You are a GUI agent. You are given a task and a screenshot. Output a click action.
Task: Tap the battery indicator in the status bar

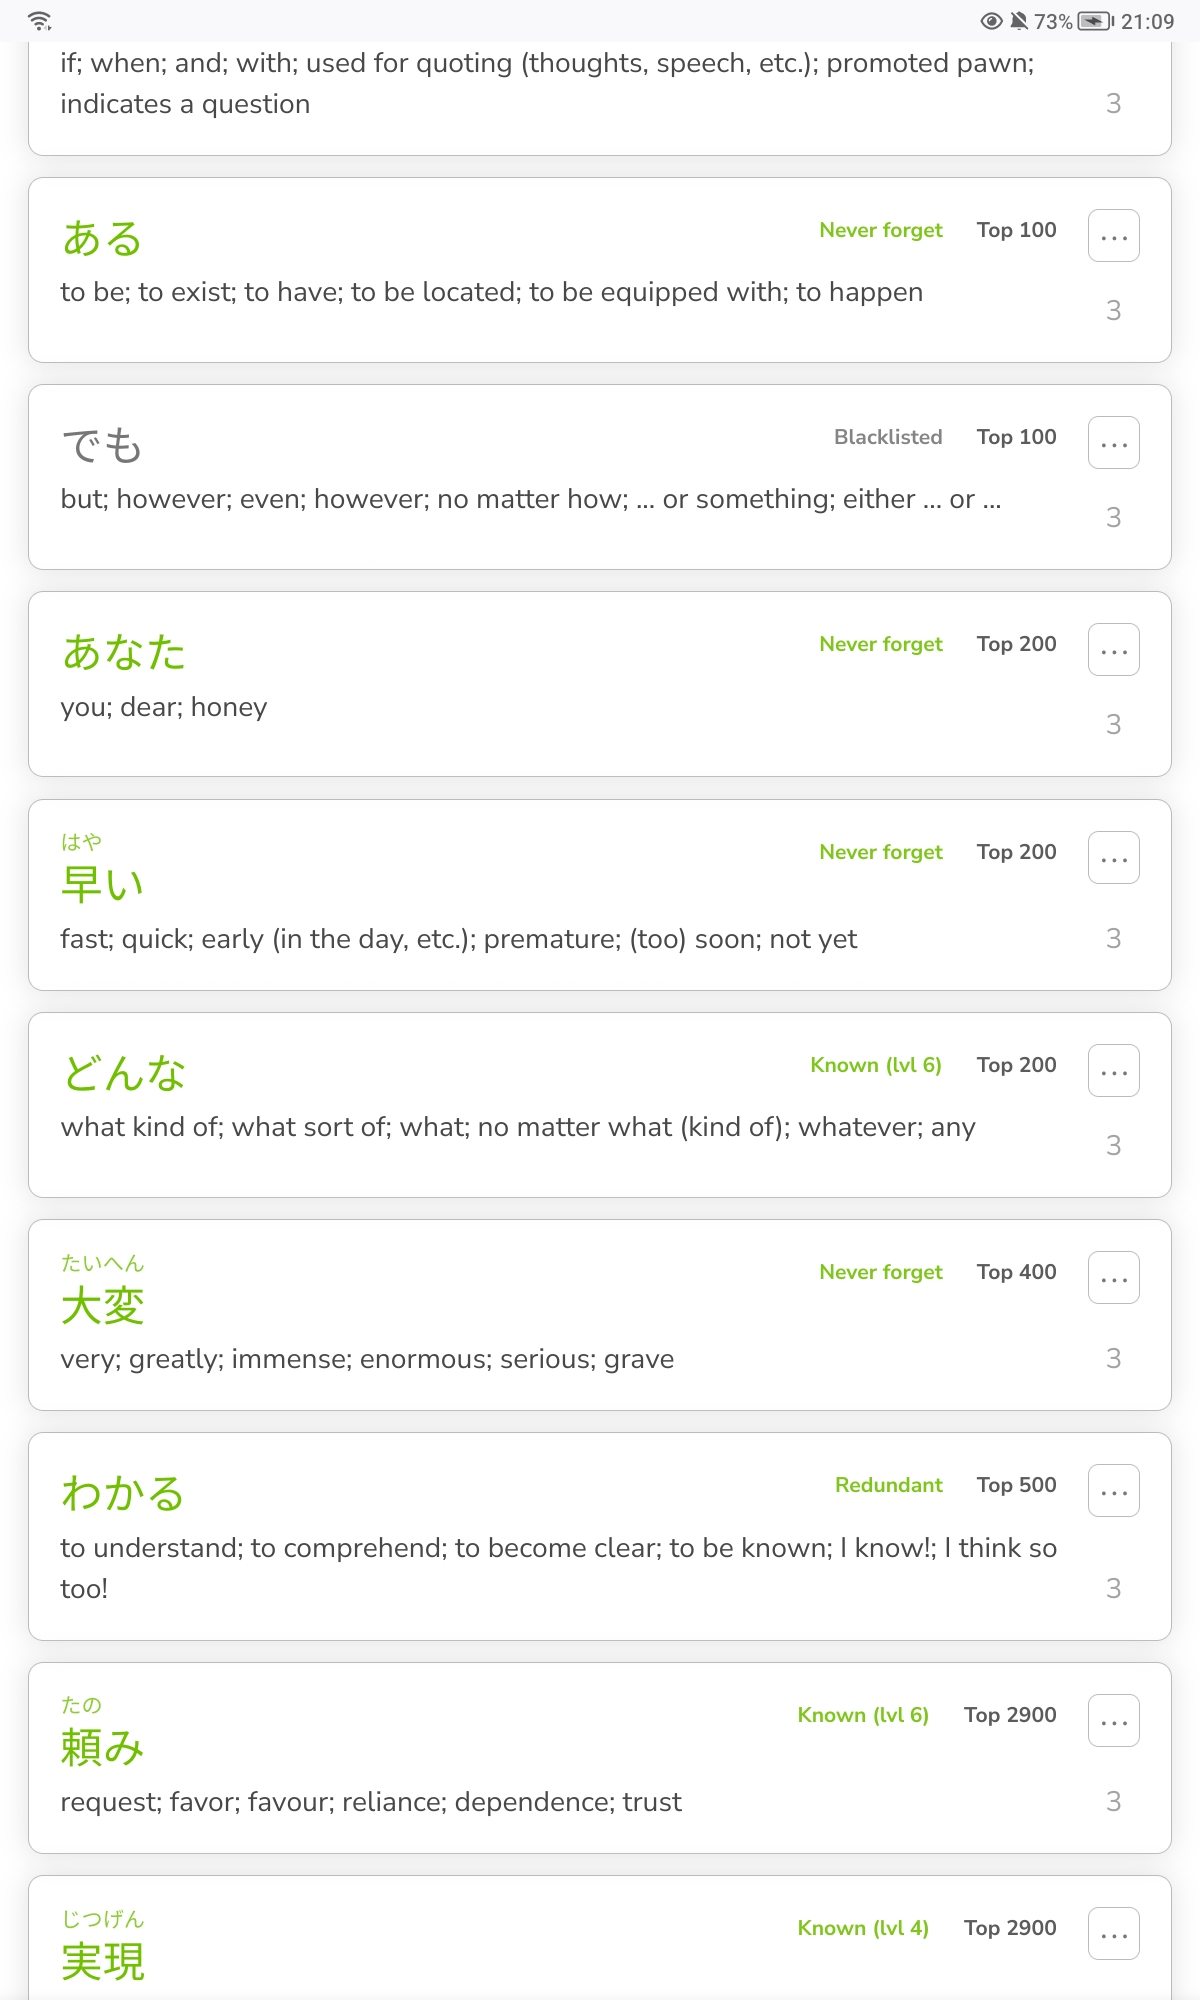tap(1090, 20)
